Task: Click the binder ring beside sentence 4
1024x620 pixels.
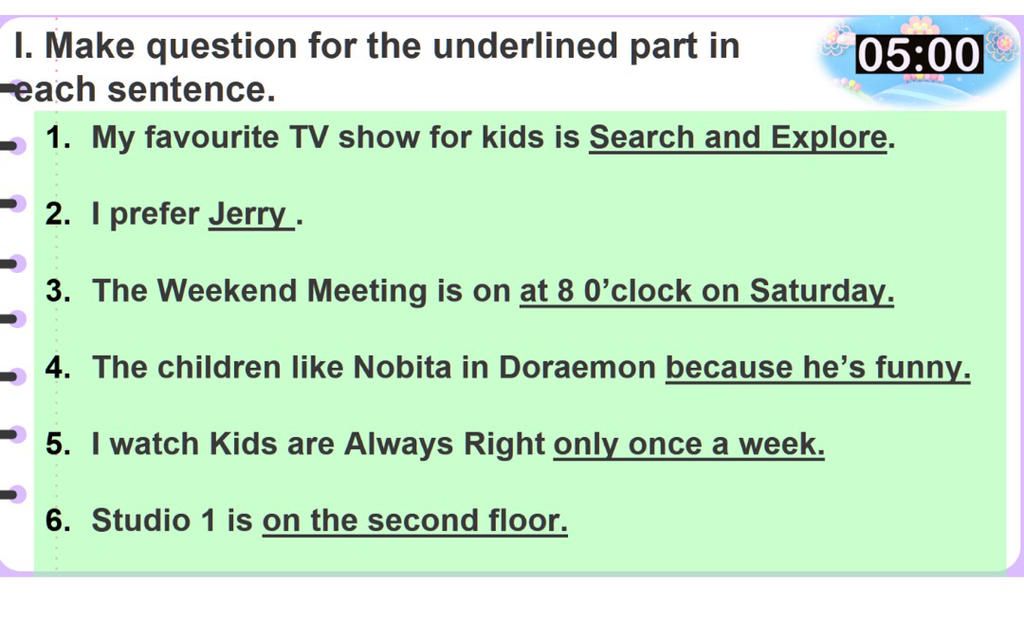Action: [14, 376]
